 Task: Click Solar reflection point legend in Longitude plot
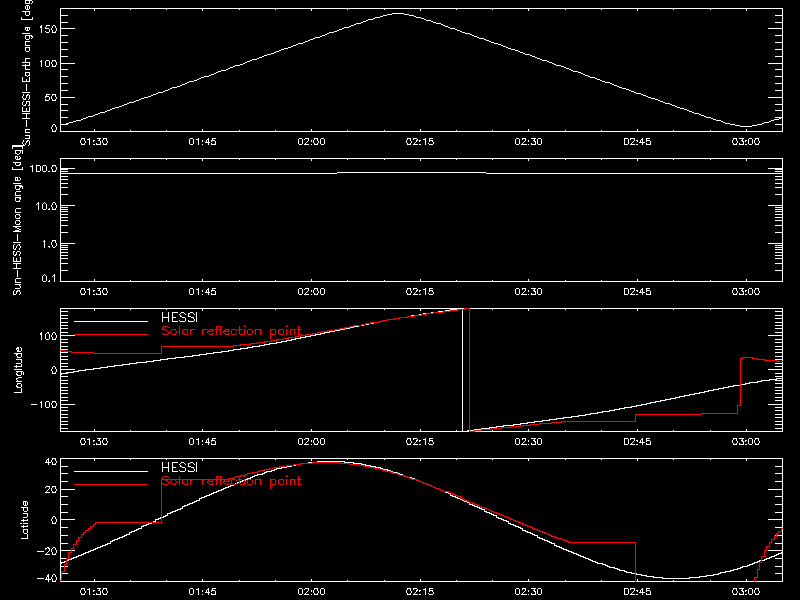[231, 331]
